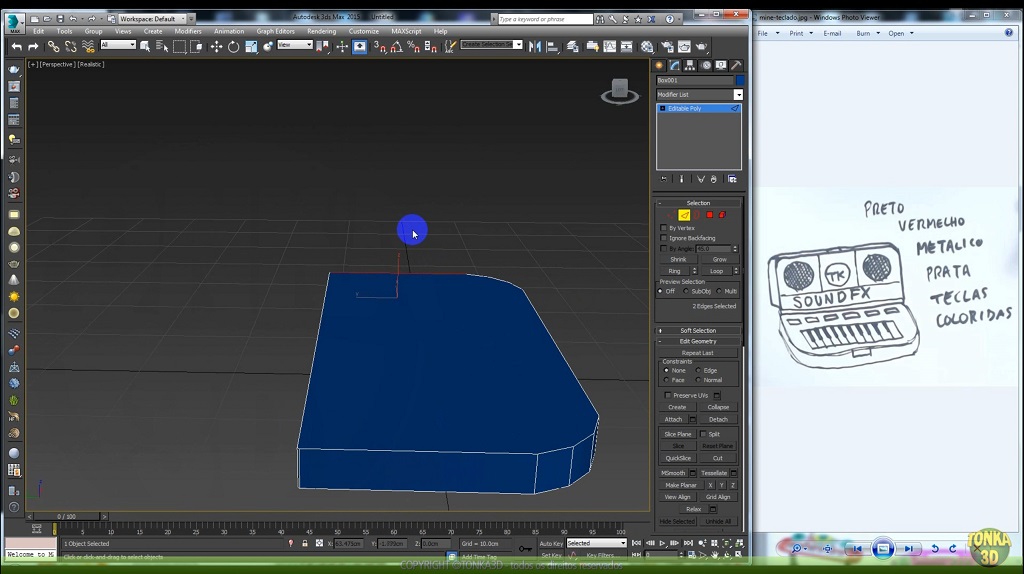Image resolution: width=1024 pixels, height=574 pixels.
Task: Click the Attach button
Action: pyautogui.click(x=673, y=420)
